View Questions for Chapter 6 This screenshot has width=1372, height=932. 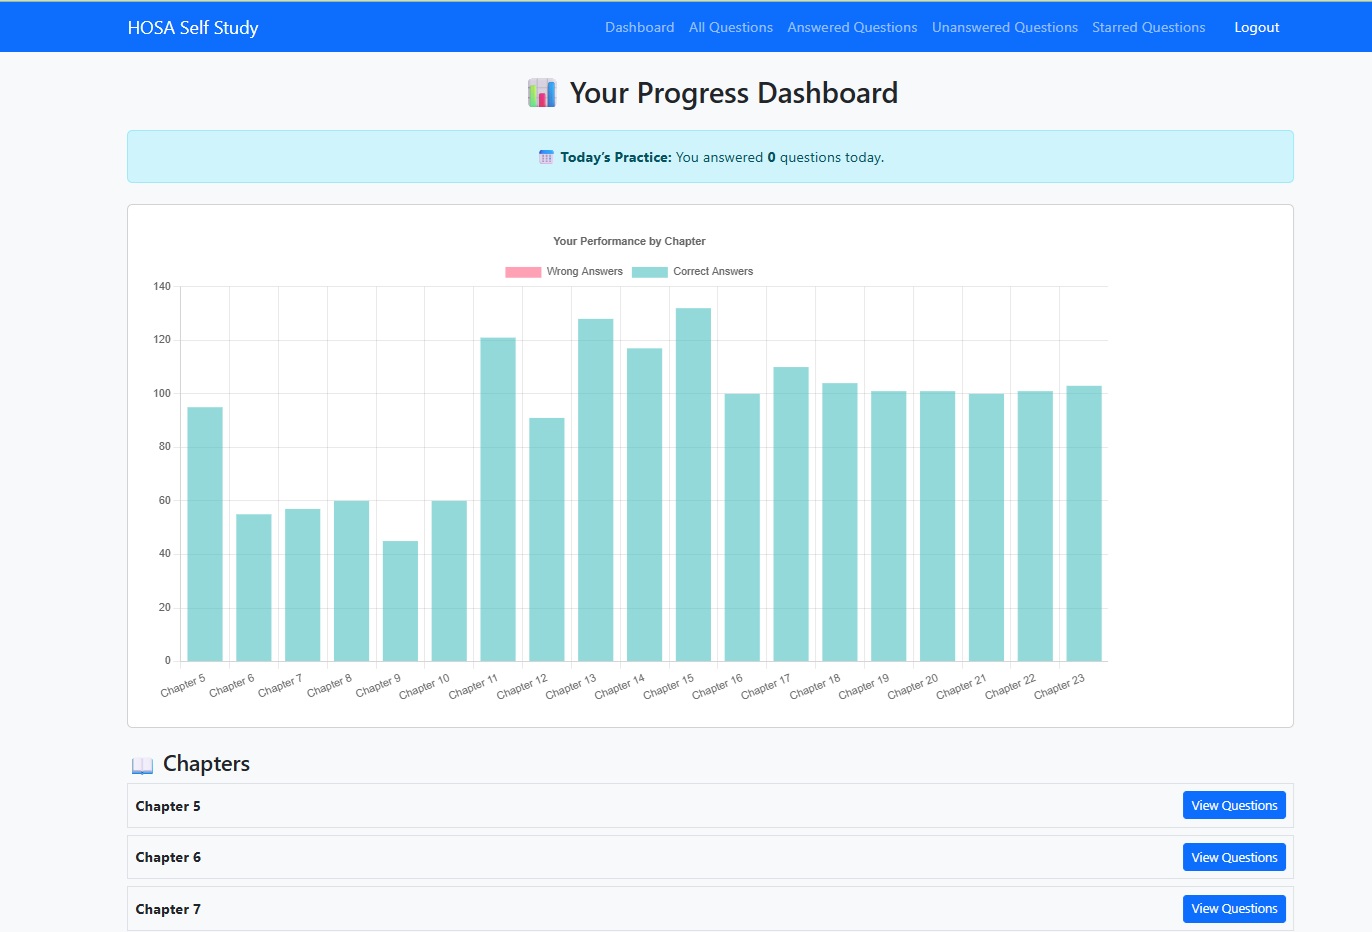(x=1233, y=858)
